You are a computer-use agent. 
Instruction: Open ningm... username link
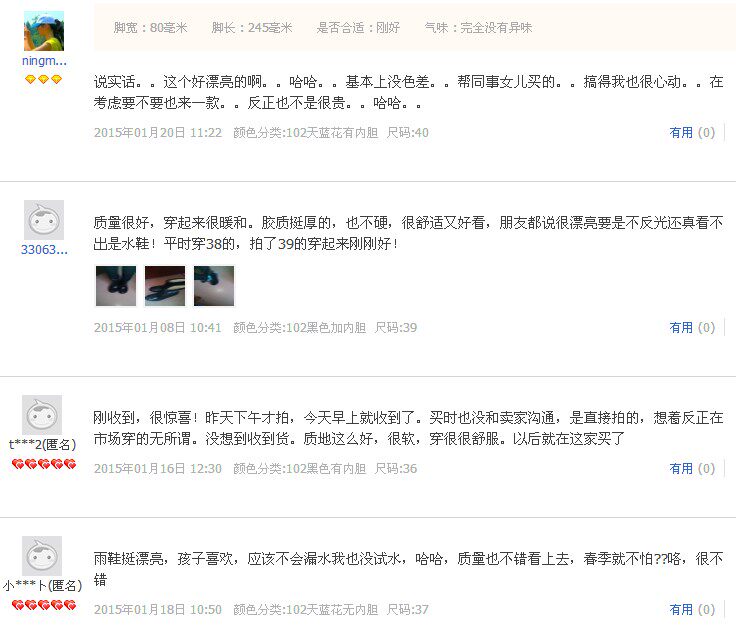click(44, 61)
